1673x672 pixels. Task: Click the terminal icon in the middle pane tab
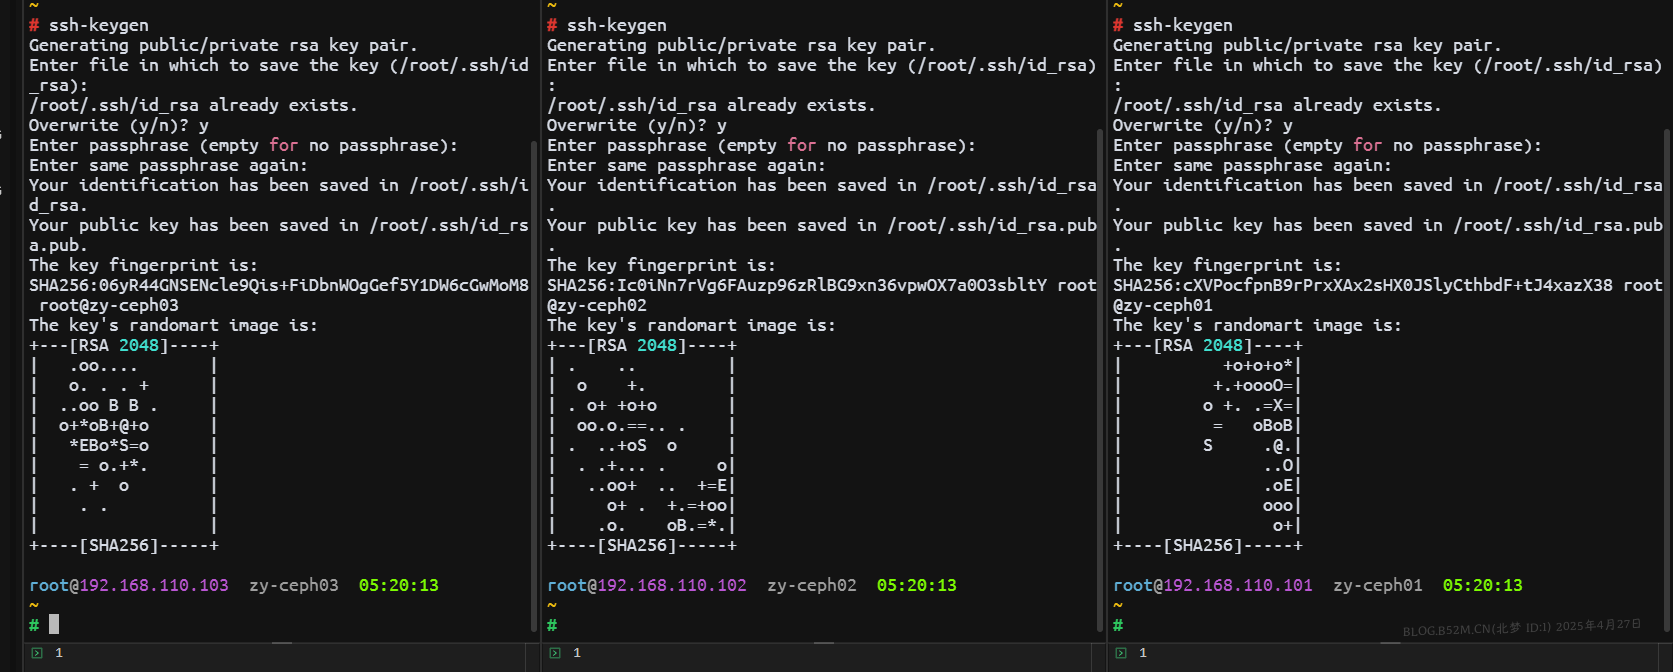click(x=555, y=653)
